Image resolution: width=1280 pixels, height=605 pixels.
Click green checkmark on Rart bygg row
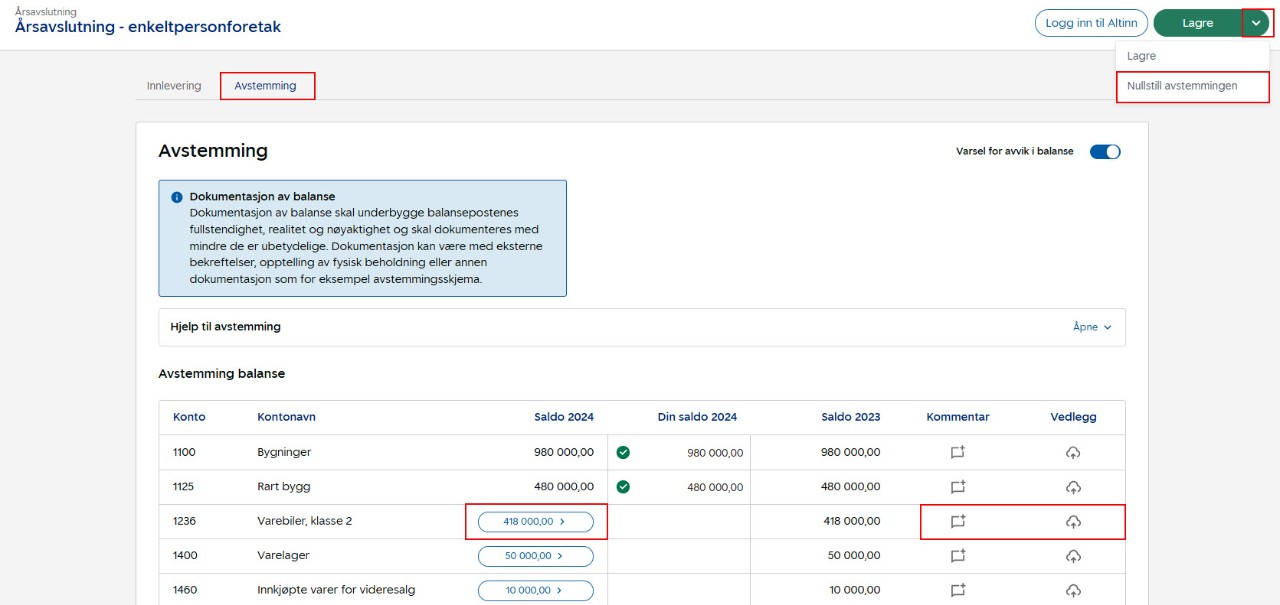tap(623, 487)
